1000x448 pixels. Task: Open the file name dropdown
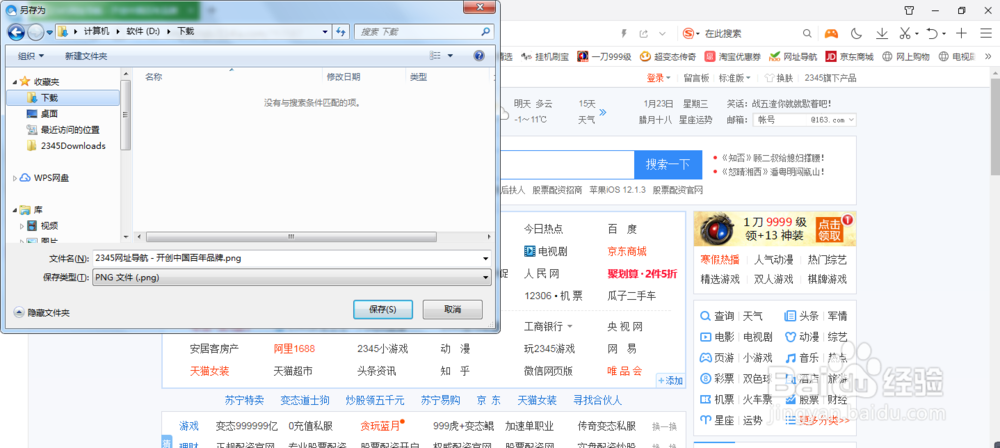pyautogui.click(x=487, y=258)
